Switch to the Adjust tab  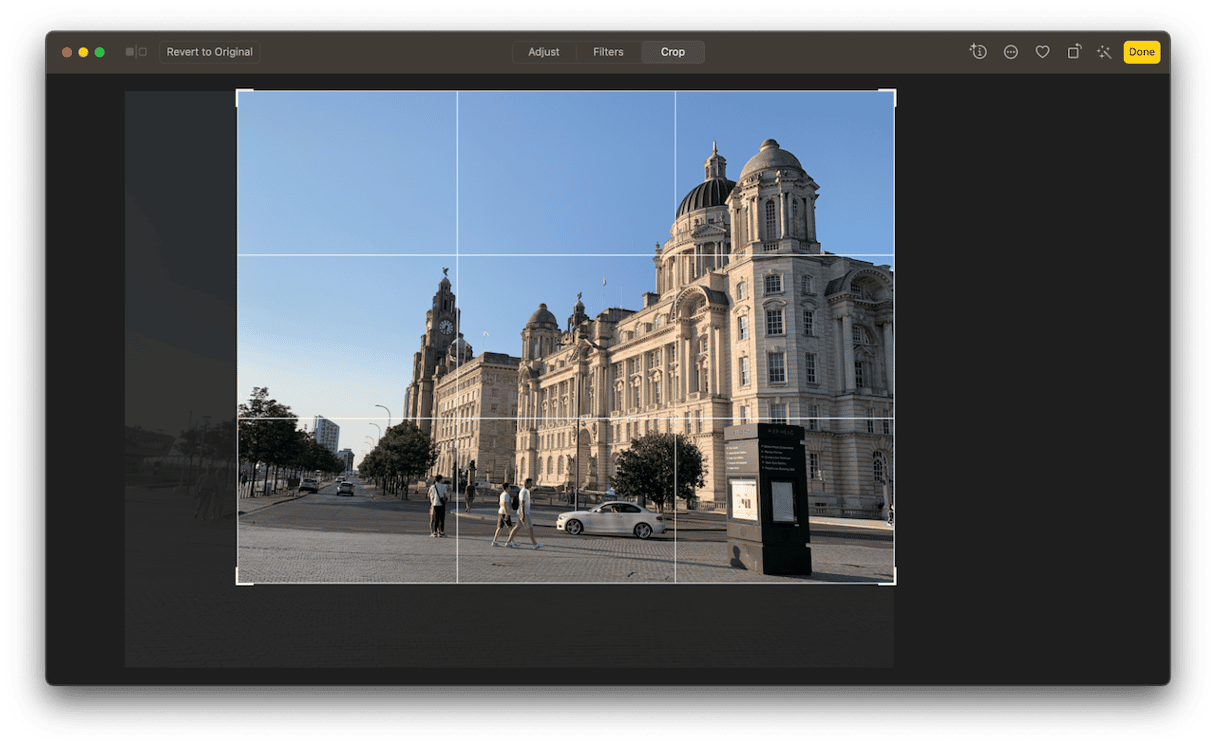point(544,52)
